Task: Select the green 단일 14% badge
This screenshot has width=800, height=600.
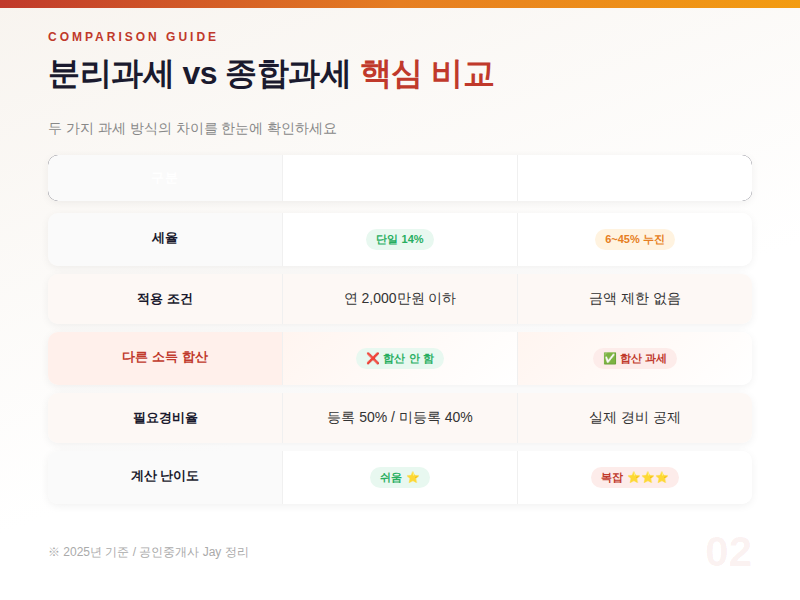Action: (x=399, y=238)
